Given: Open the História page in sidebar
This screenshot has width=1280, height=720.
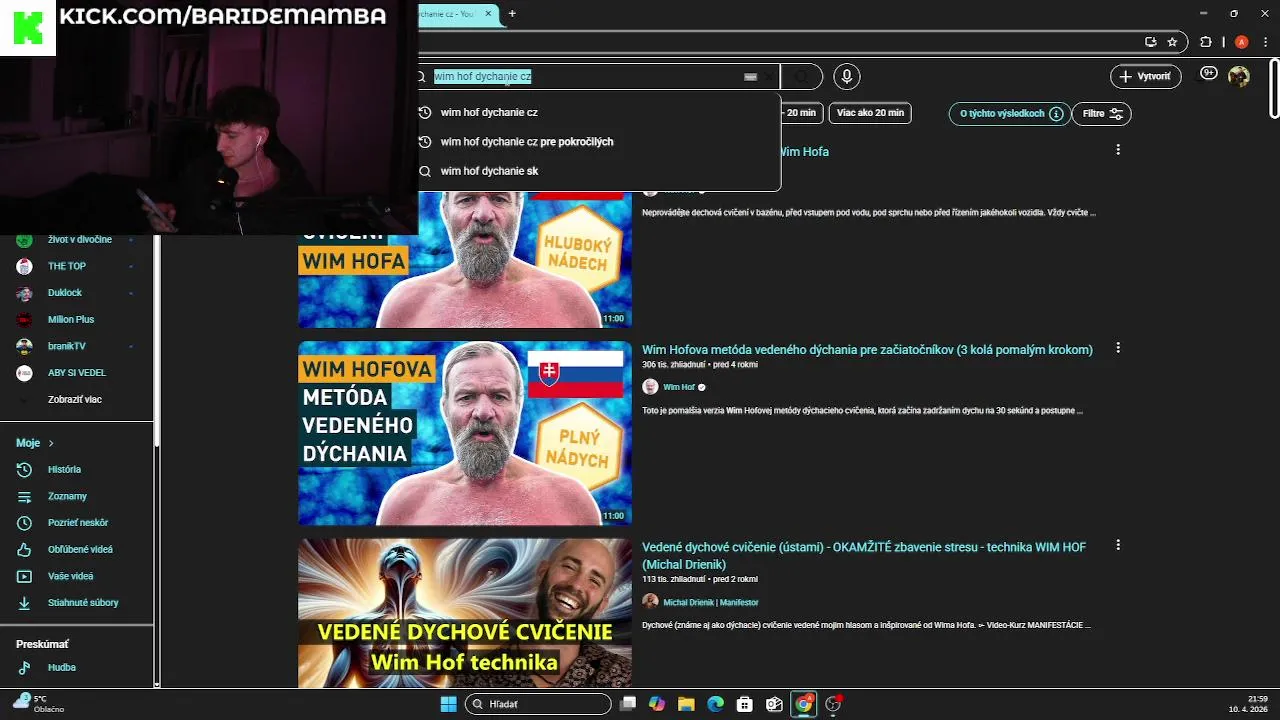Looking at the screenshot, I should [64, 469].
